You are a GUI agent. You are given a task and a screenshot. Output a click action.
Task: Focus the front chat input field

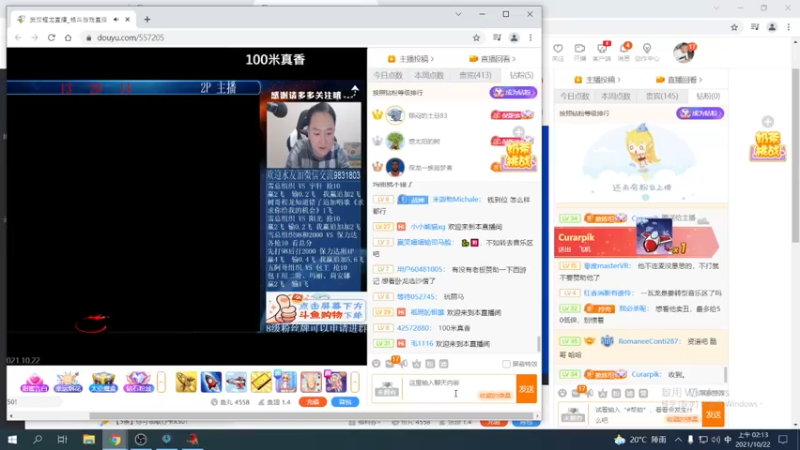(459, 389)
